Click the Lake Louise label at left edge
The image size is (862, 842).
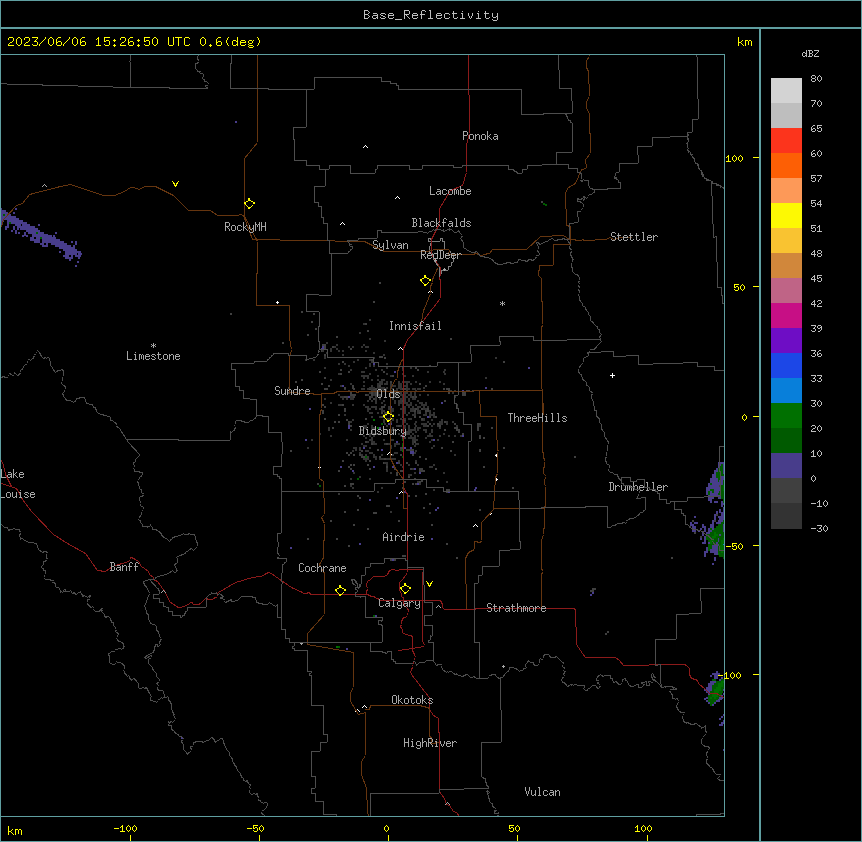[18, 484]
